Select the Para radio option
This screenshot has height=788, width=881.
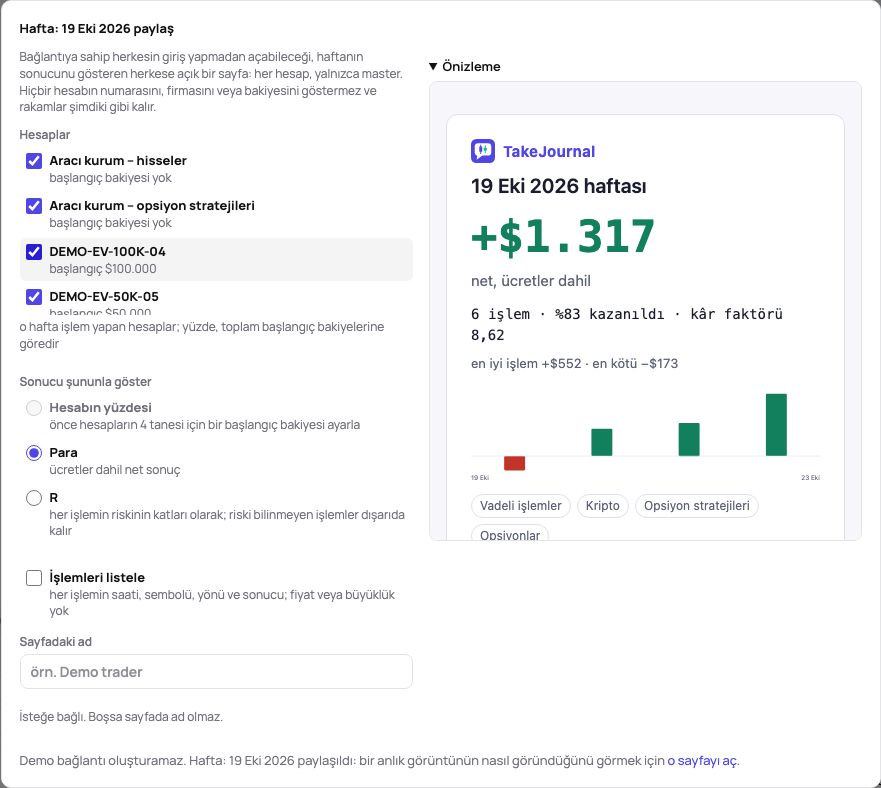[34, 453]
